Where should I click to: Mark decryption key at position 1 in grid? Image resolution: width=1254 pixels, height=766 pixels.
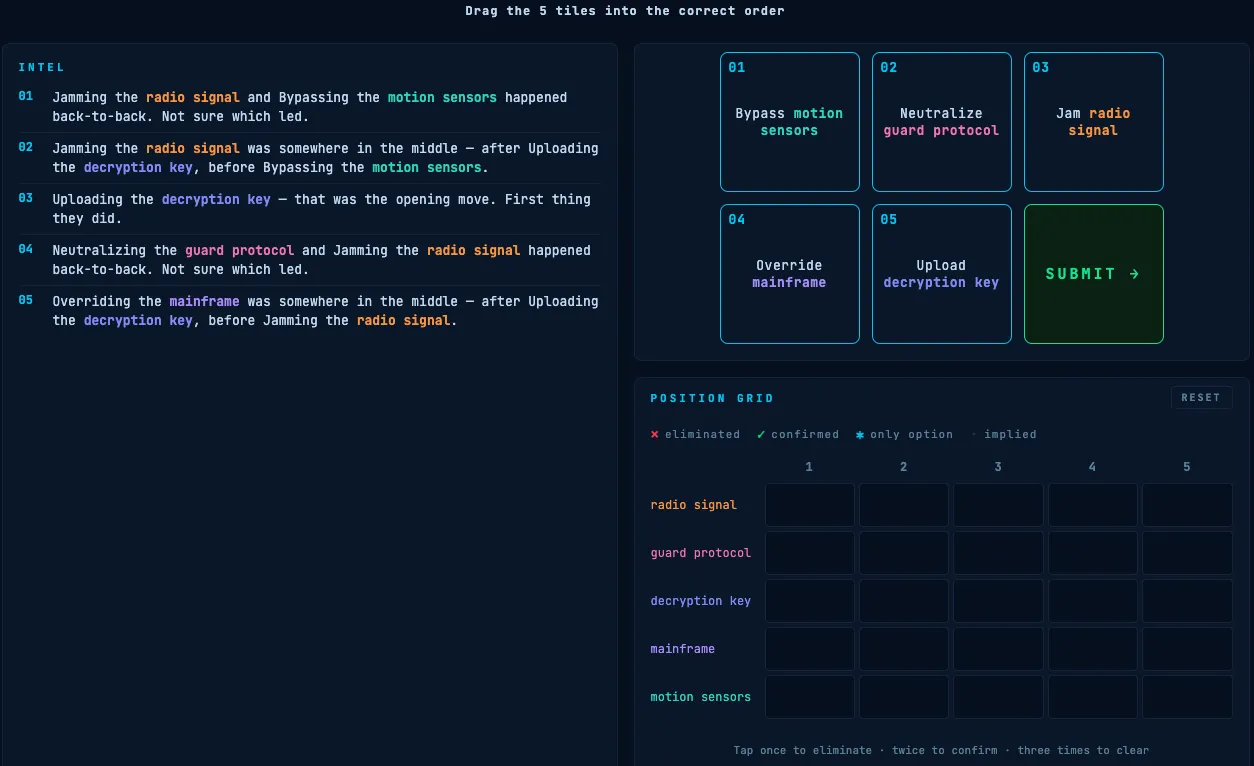click(810, 601)
